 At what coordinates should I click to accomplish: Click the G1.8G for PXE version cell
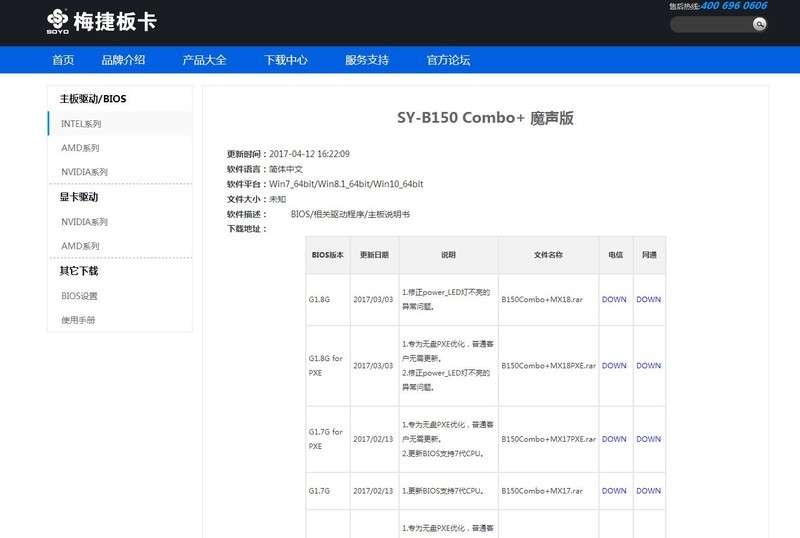[326, 365]
